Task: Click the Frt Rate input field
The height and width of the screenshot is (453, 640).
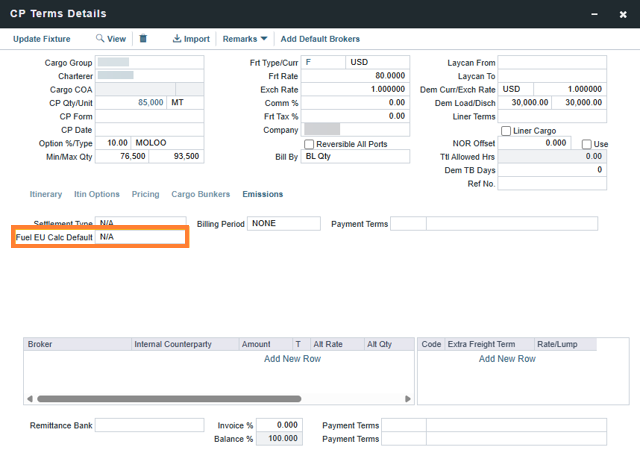Action: pyautogui.click(x=355, y=76)
